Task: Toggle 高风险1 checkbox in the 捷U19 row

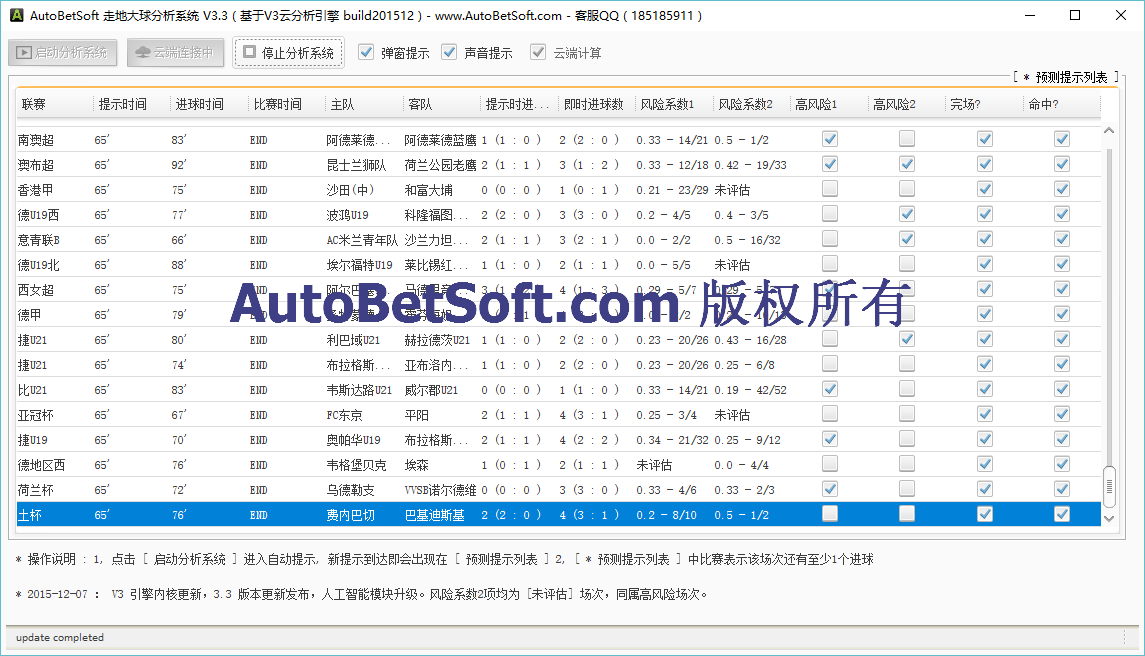Action: pyautogui.click(x=830, y=439)
